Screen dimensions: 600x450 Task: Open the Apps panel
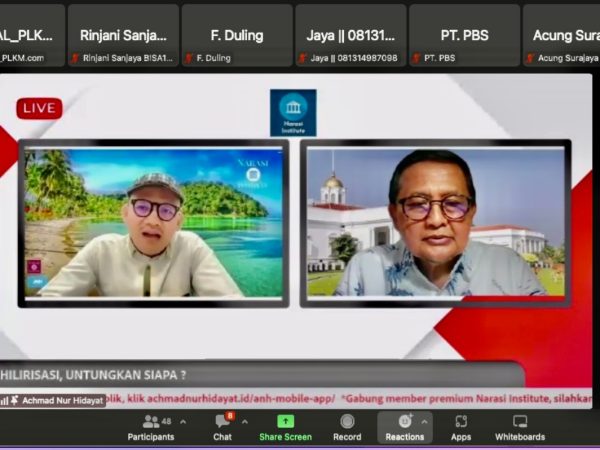click(461, 427)
